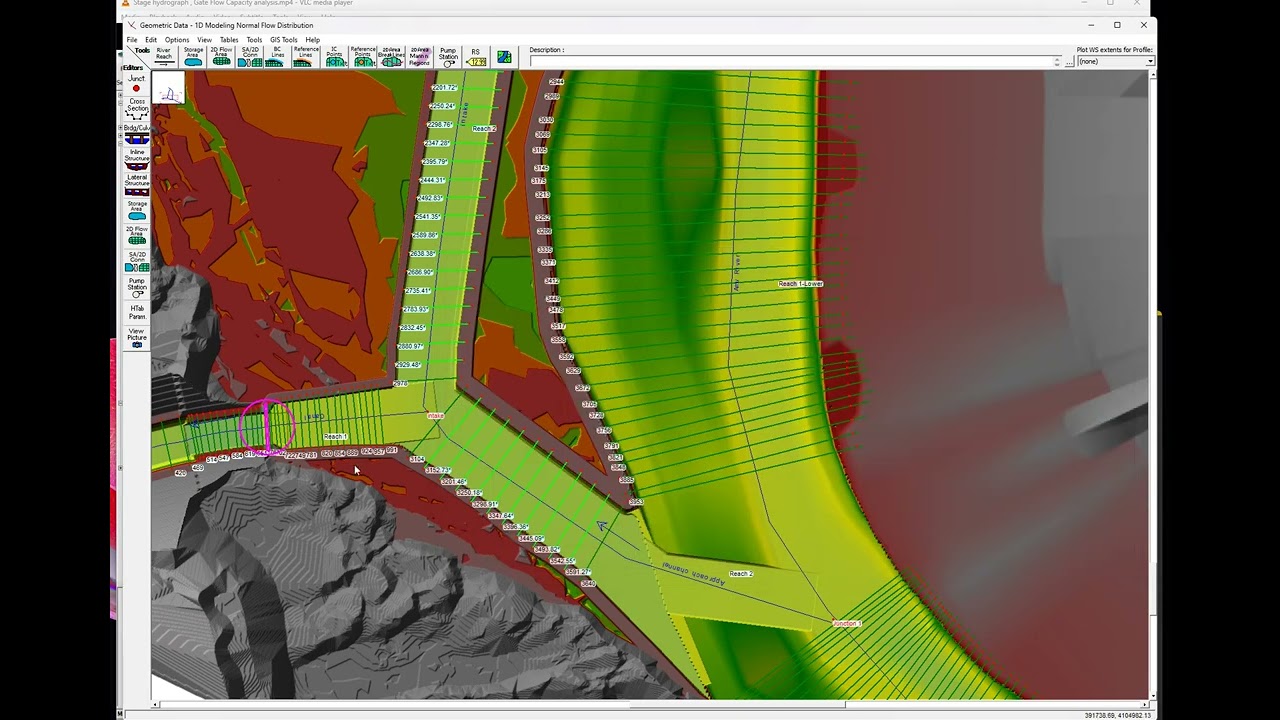
Task: Select the SA/2D Conn tool in top toolbar
Action: click(250, 56)
